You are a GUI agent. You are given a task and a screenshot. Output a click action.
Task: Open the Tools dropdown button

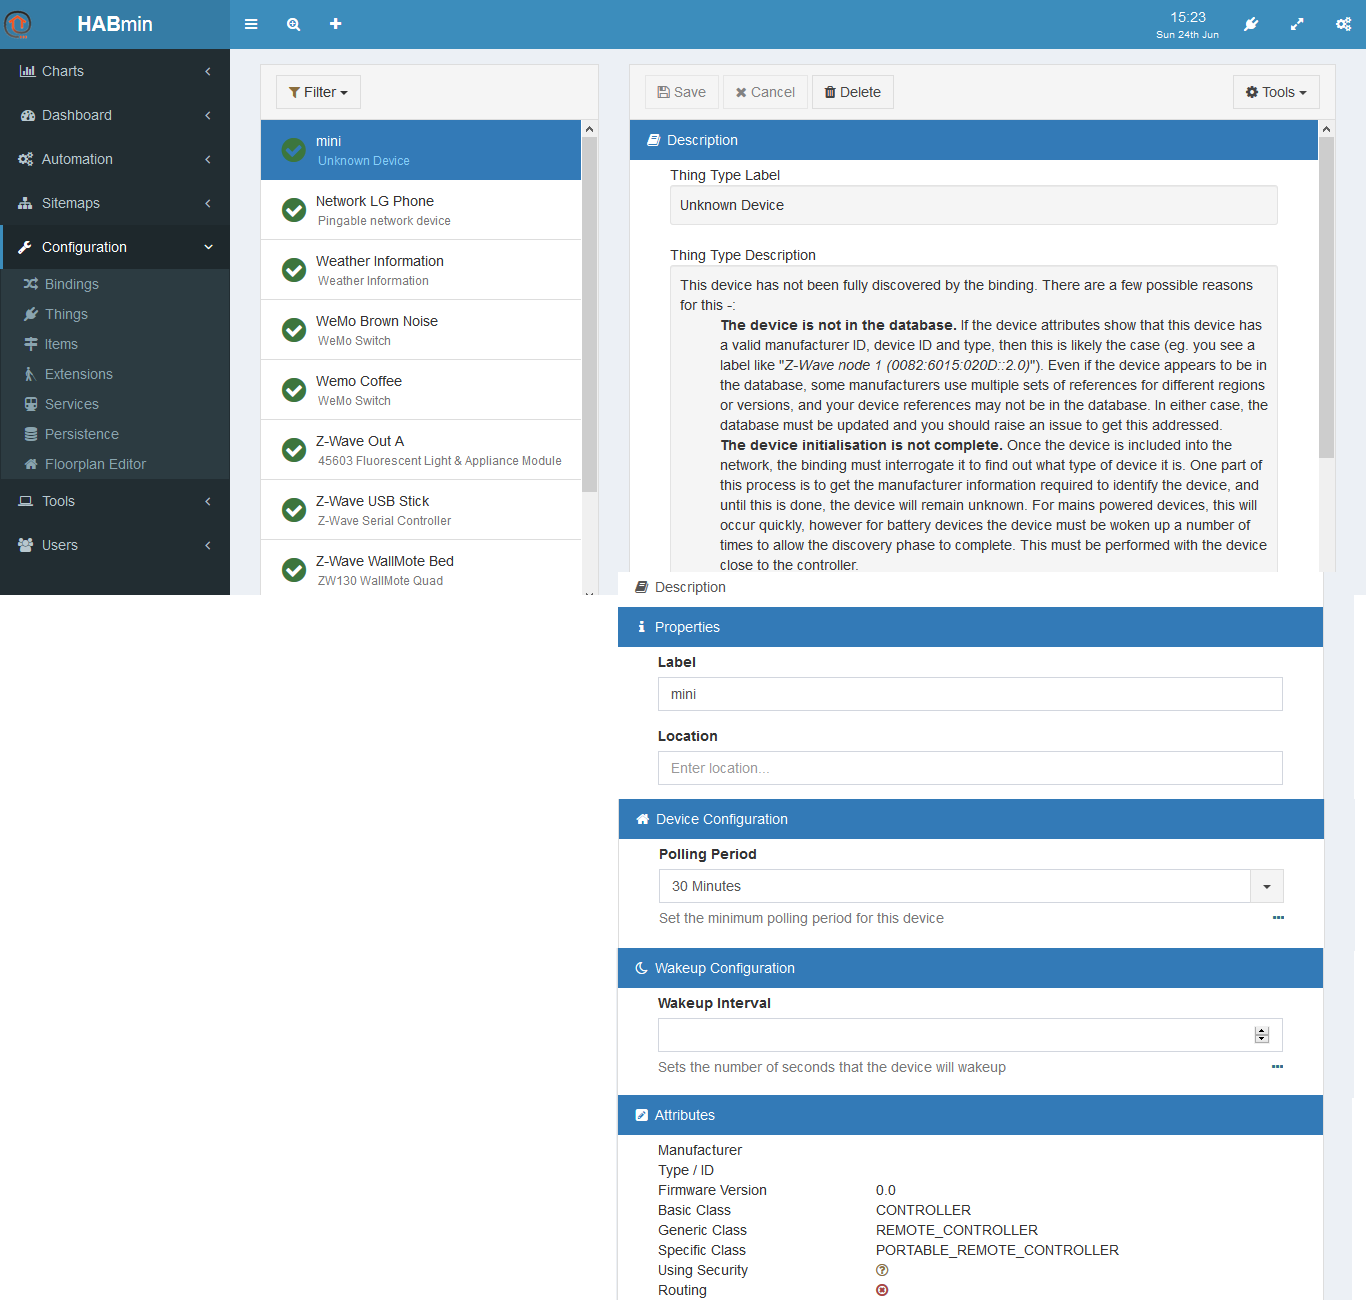point(1275,92)
